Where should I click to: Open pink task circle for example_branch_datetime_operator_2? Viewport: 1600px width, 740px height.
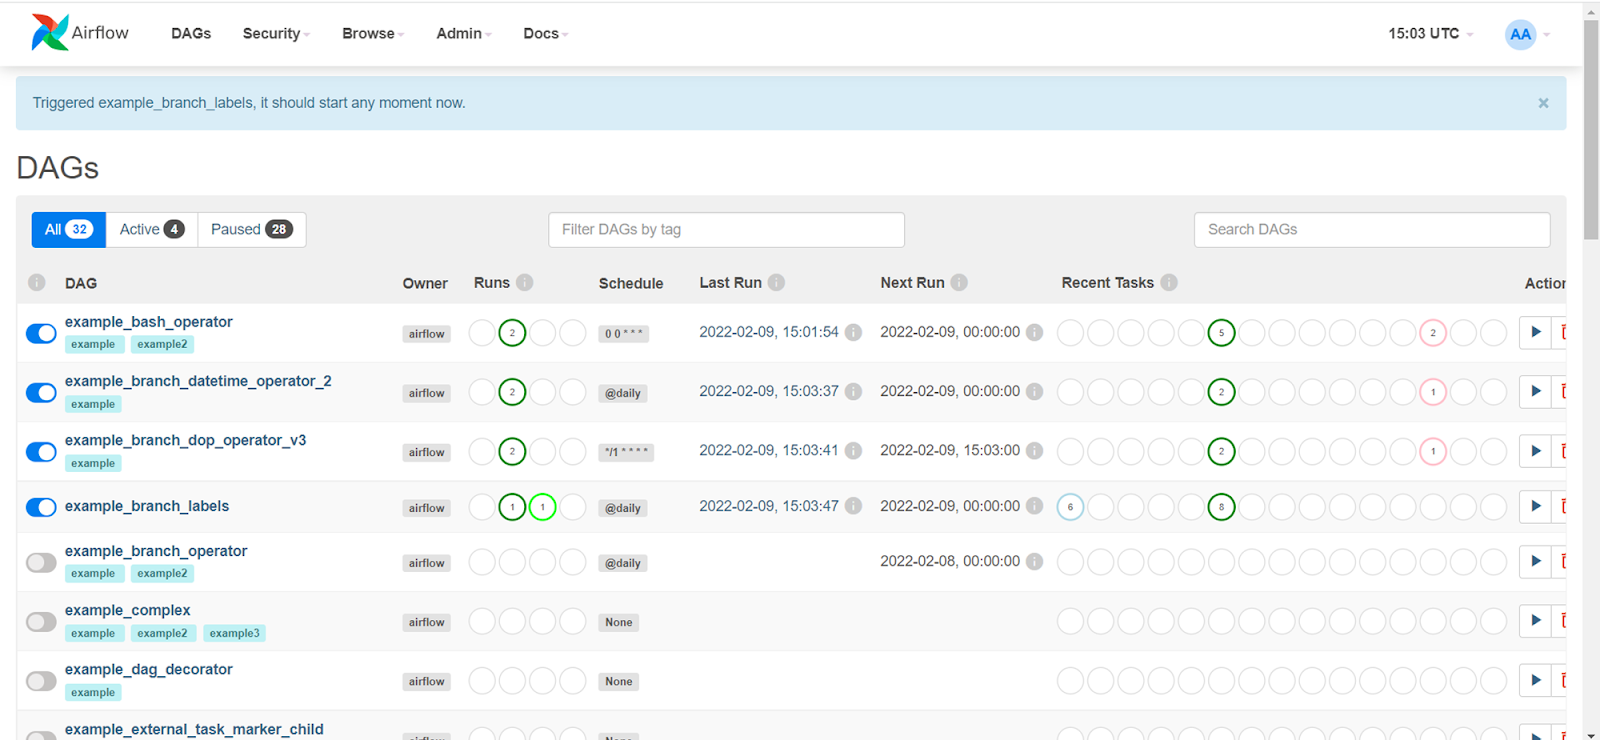1433,392
